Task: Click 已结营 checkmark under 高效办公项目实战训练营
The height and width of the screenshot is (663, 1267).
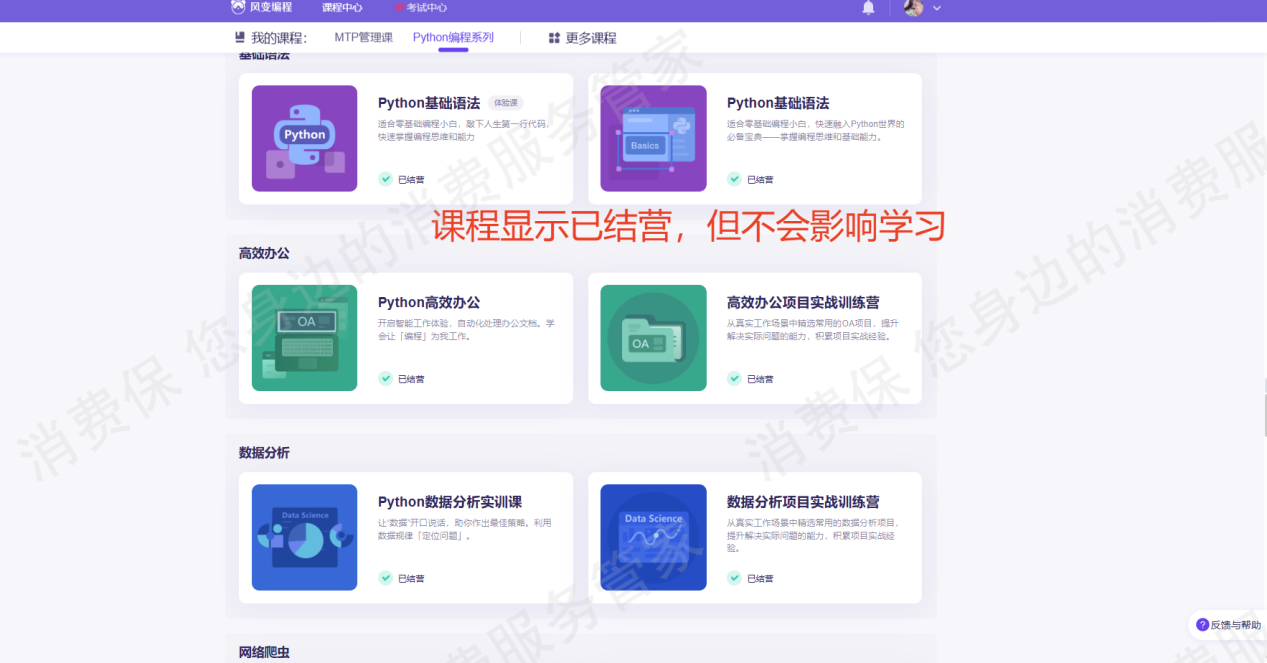Action: pyautogui.click(x=734, y=379)
